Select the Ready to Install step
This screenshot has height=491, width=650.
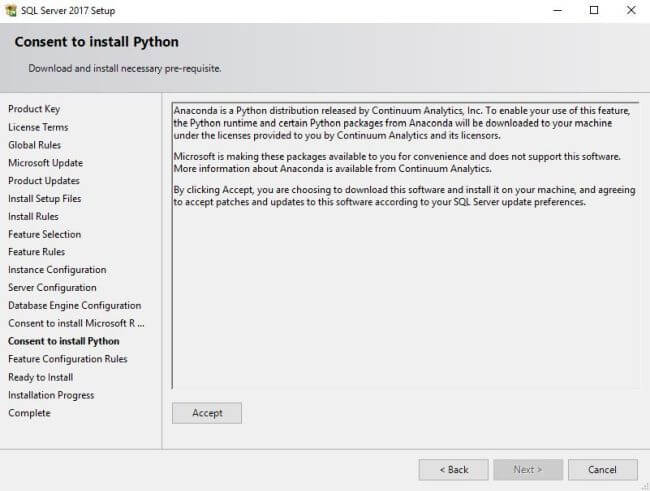[x=41, y=377]
